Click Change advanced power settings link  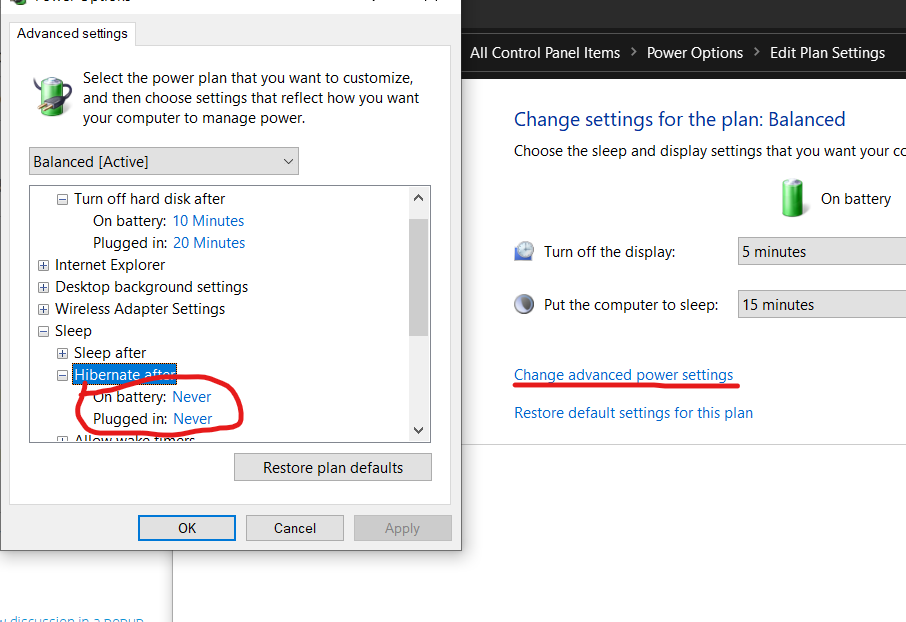(x=623, y=375)
